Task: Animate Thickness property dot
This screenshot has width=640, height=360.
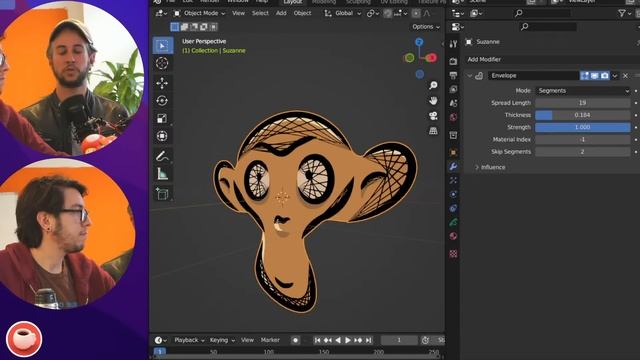Action: [x=636, y=115]
